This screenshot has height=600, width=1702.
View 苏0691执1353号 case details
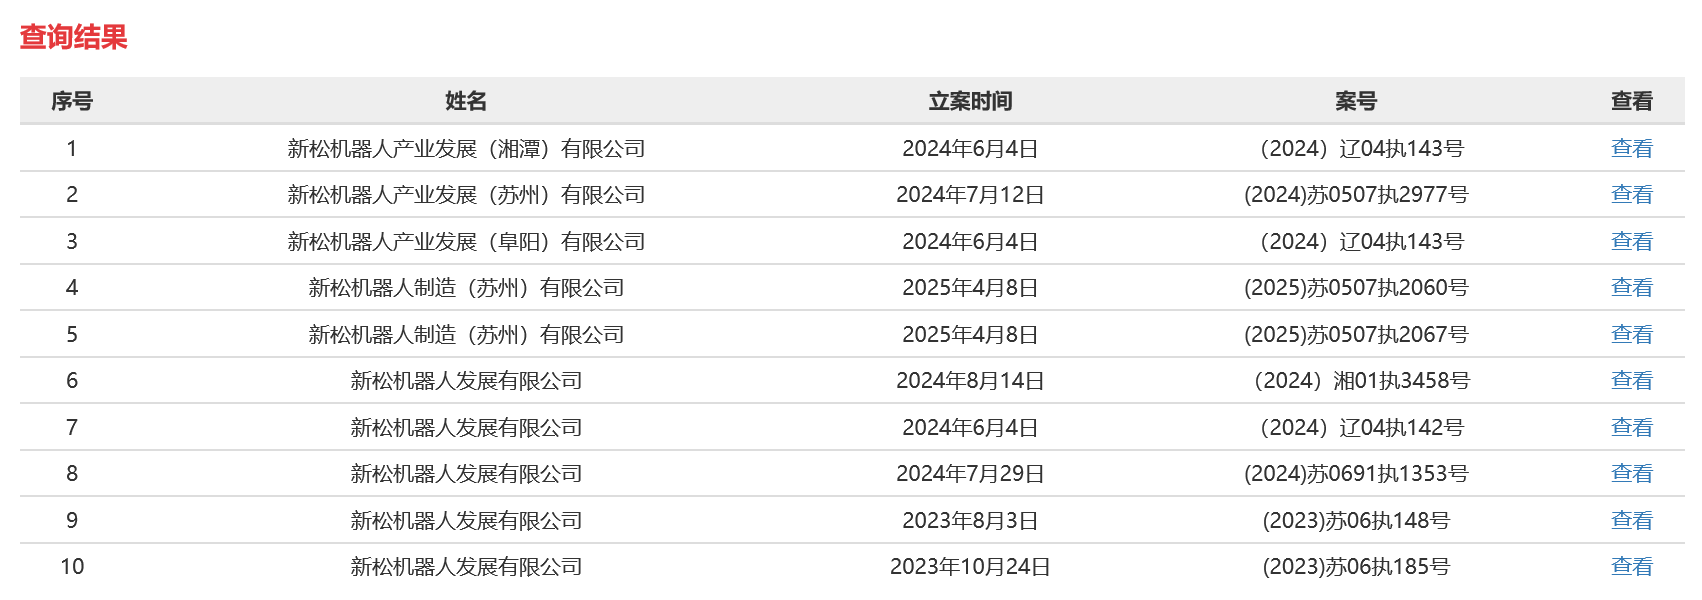click(x=1631, y=473)
